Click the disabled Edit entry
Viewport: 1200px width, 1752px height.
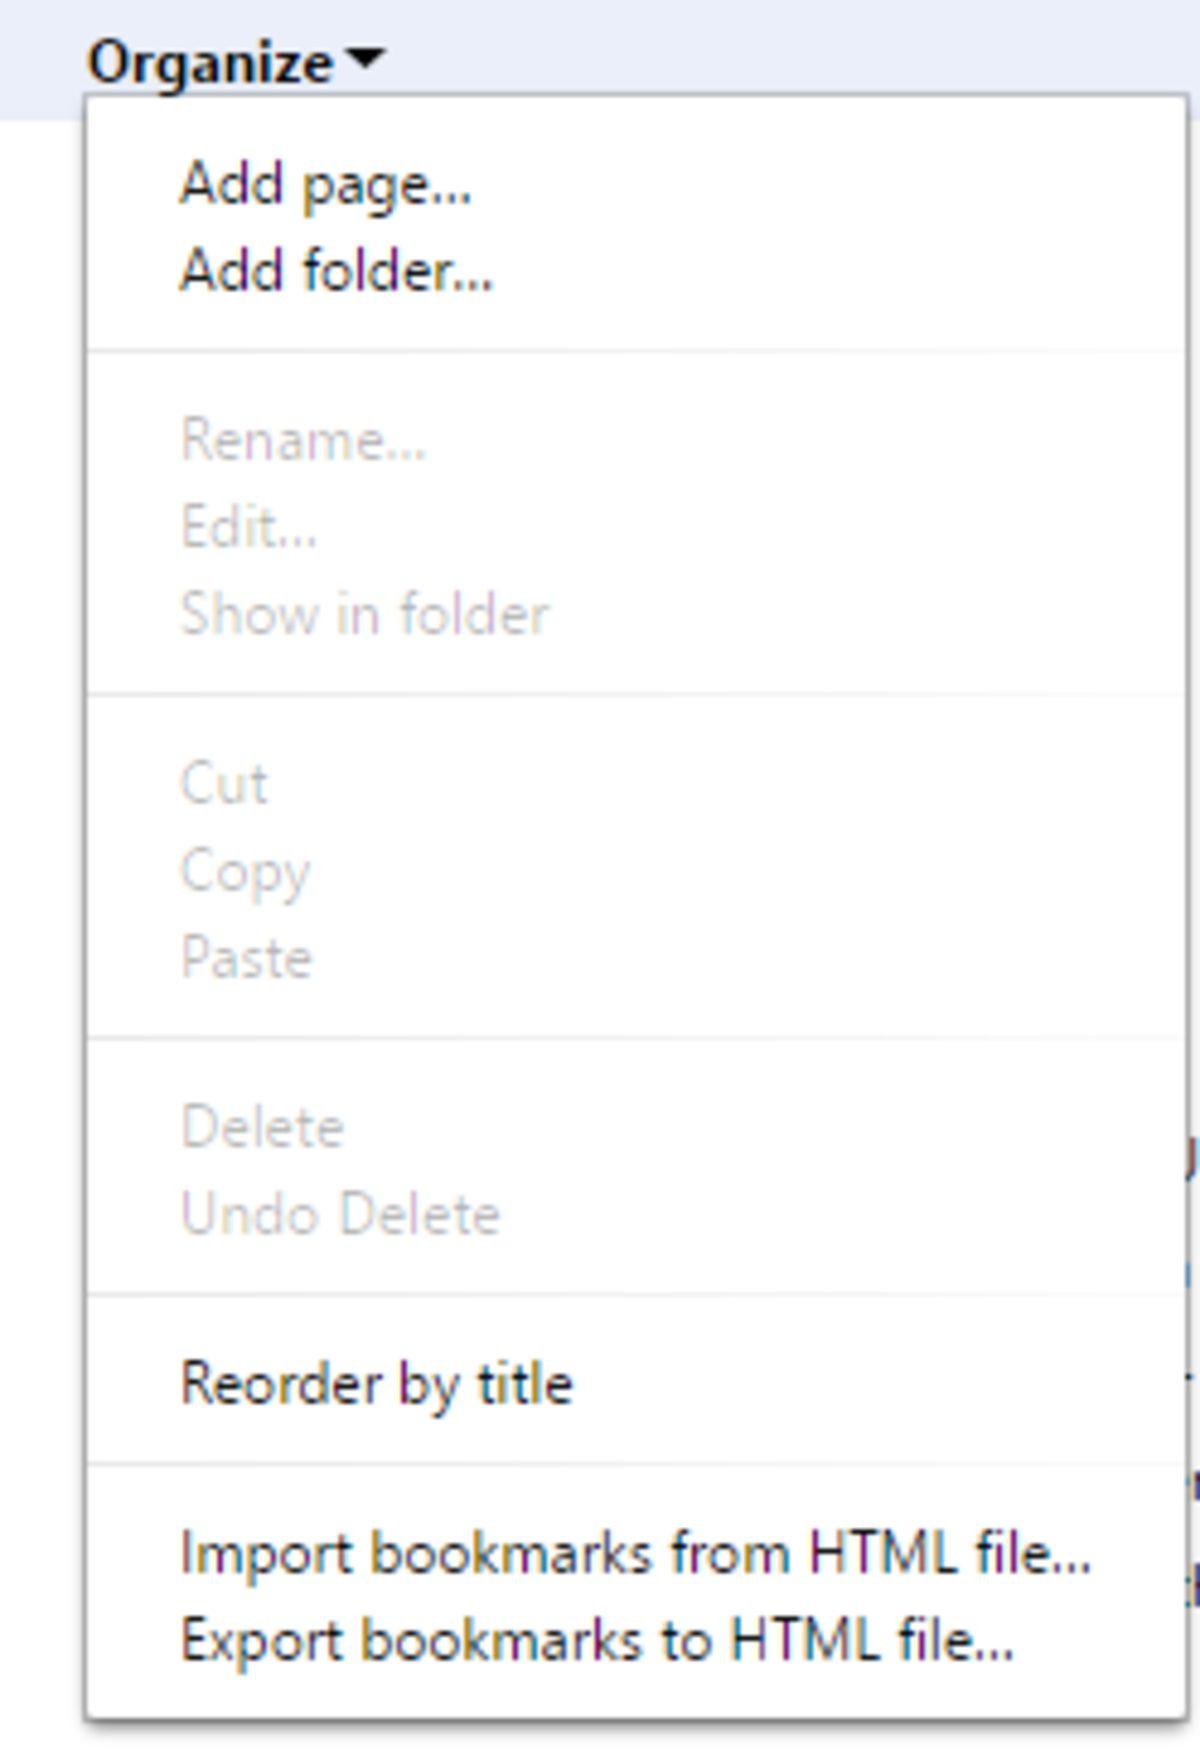coord(248,527)
